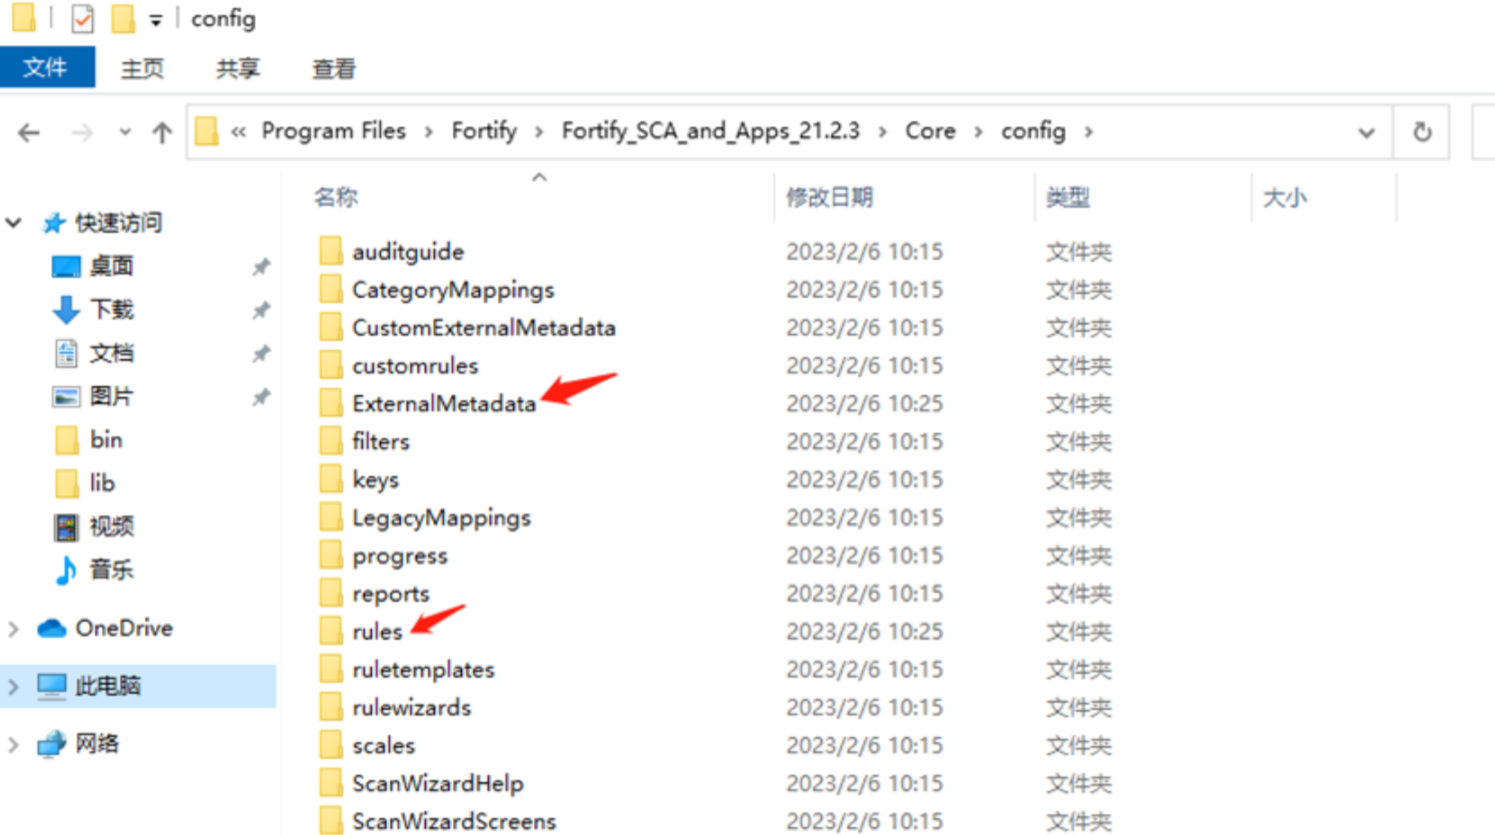Expand the address bar history dropdown
1495x835 pixels.
(x=1366, y=132)
